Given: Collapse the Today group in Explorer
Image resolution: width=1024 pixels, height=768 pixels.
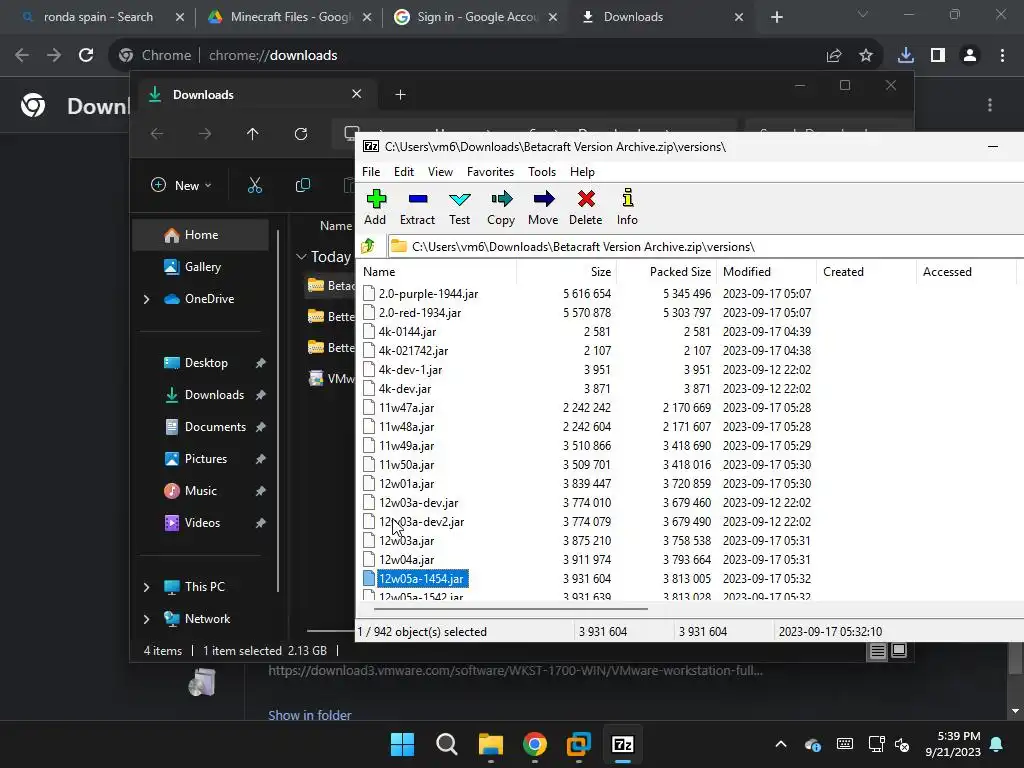Looking at the screenshot, I should (301, 257).
